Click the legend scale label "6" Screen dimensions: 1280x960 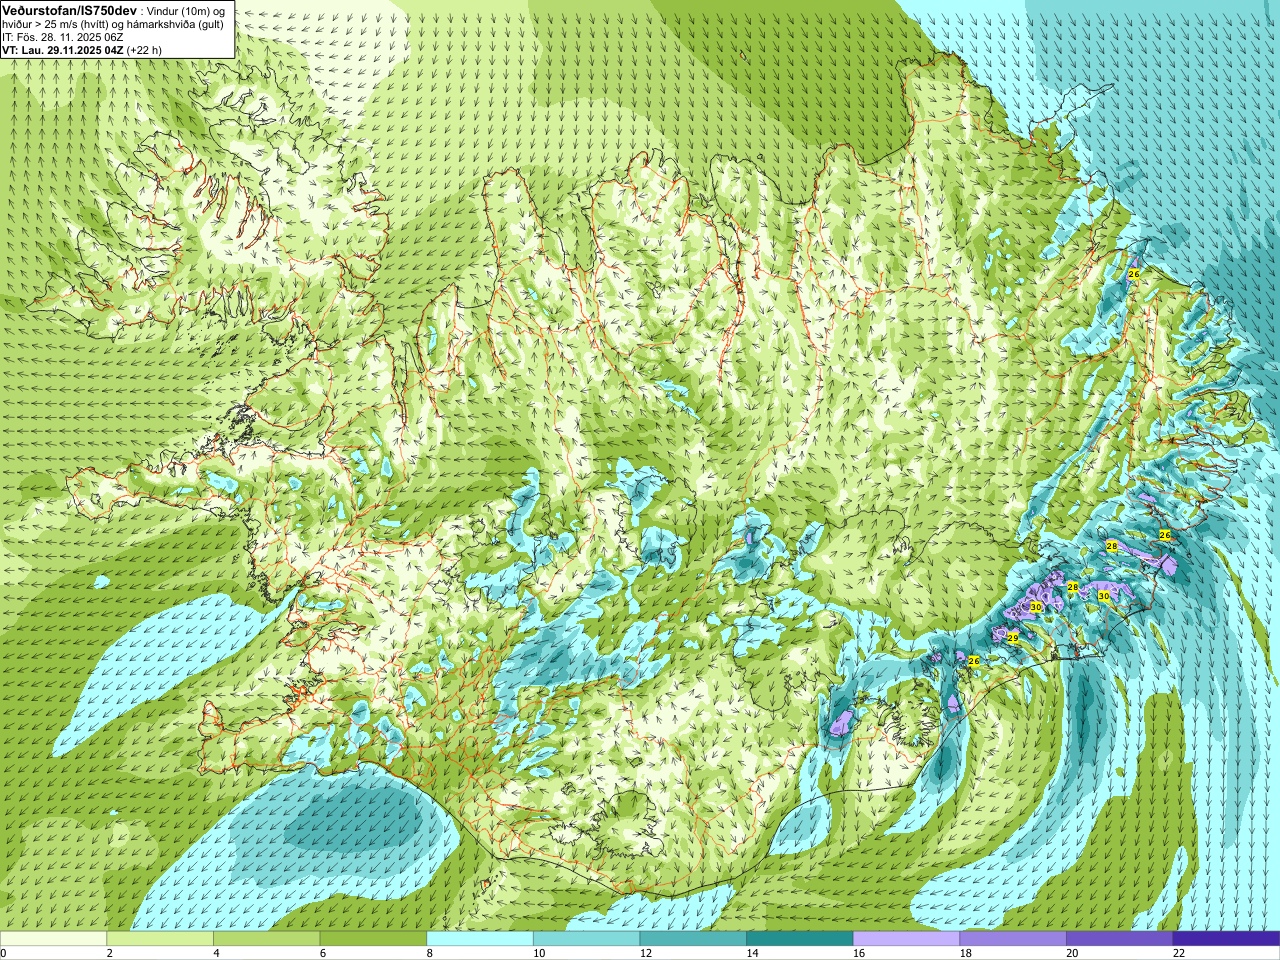coord(323,953)
